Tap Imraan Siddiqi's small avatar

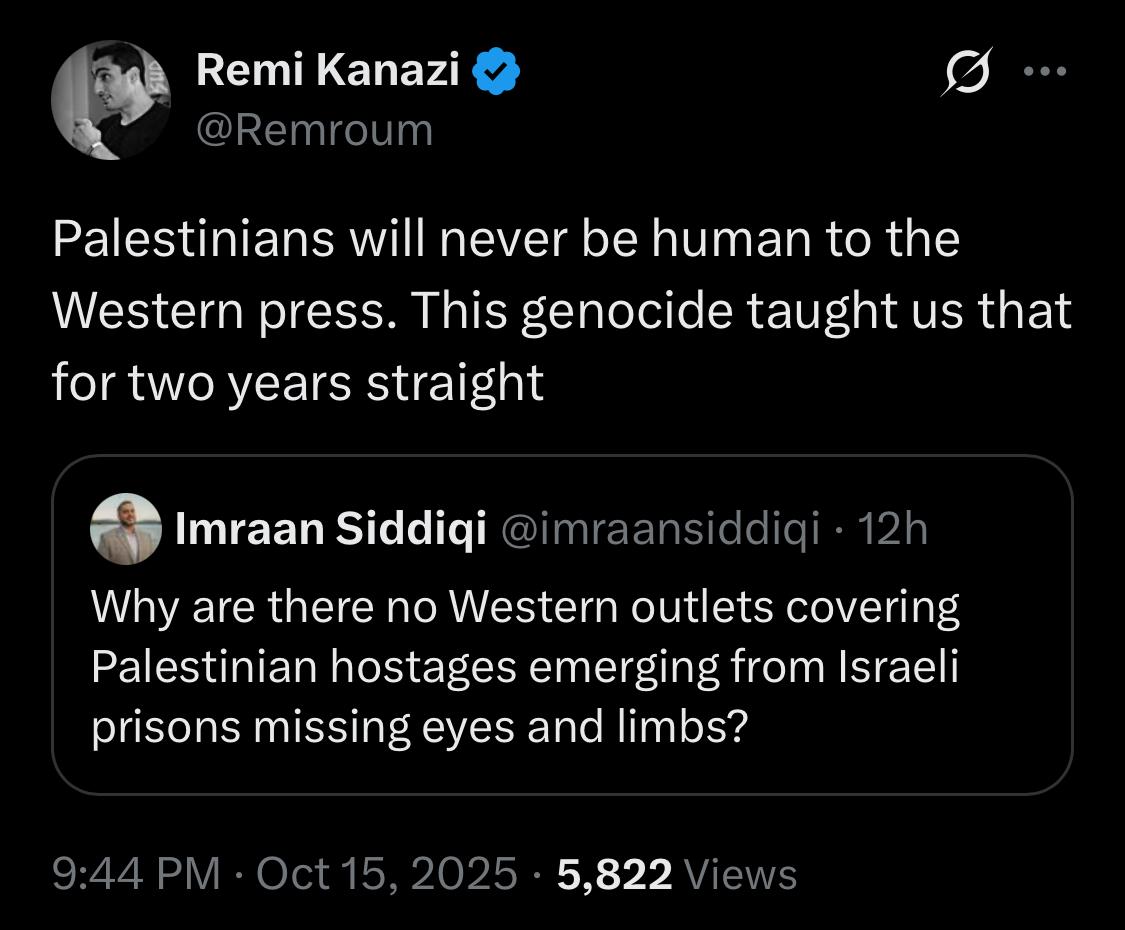coord(125,528)
